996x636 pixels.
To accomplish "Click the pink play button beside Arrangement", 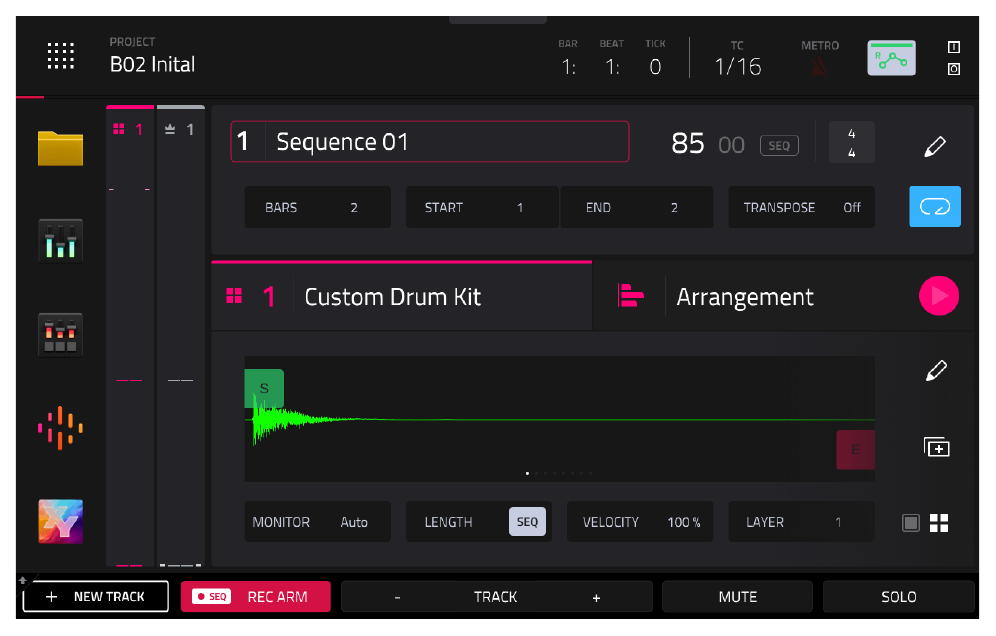I will point(939,295).
